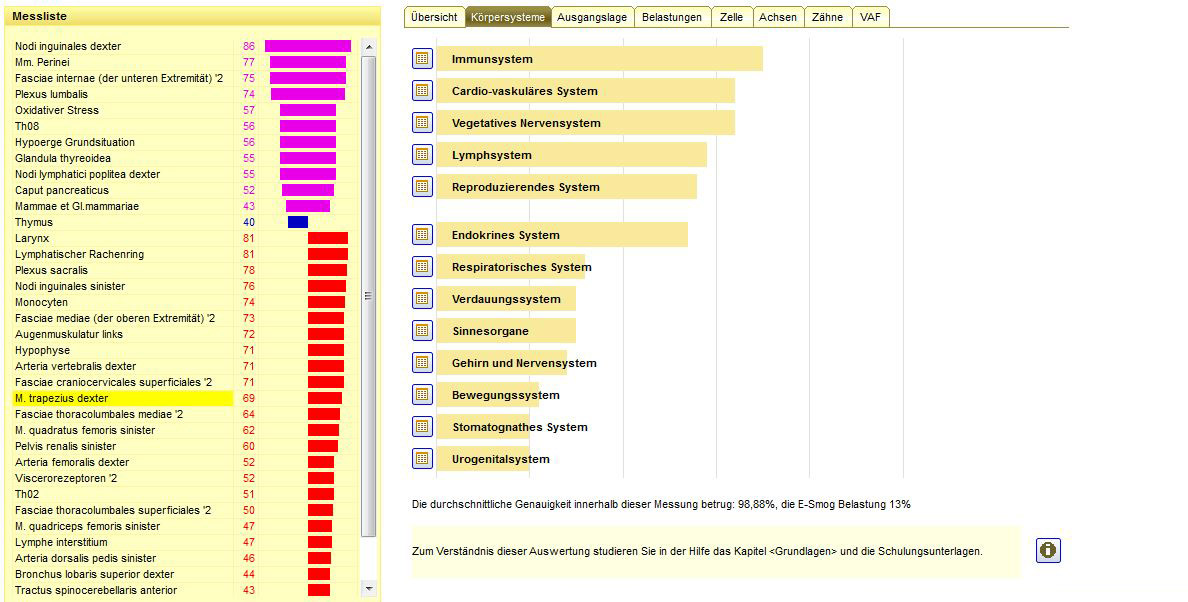The image size is (1188, 602).
Task: Click the Immunsystem bar label
Action: (x=492, y=59)
